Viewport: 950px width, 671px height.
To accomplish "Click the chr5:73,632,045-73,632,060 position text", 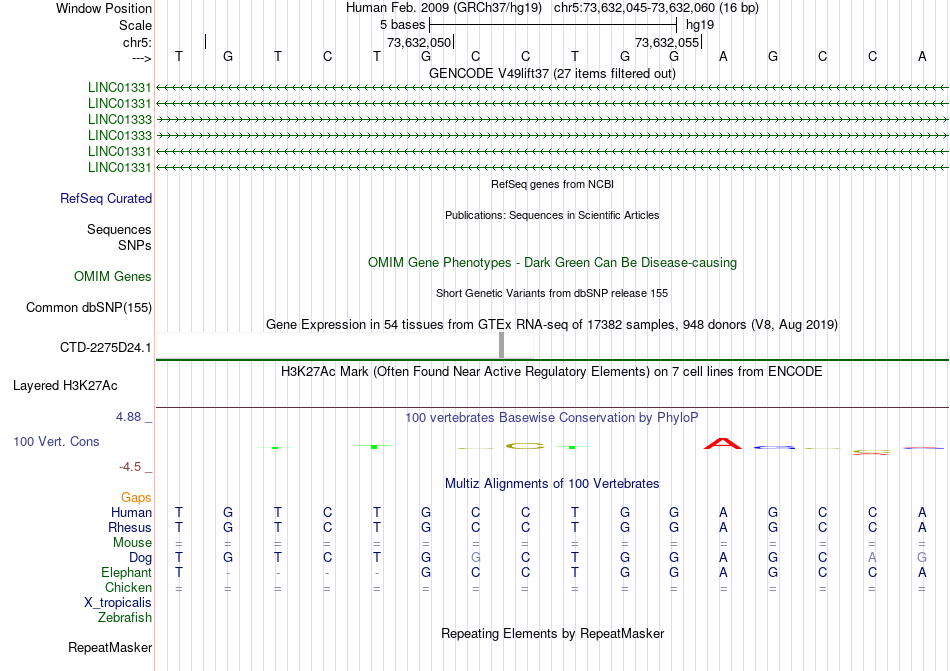I will pos(656,8).
